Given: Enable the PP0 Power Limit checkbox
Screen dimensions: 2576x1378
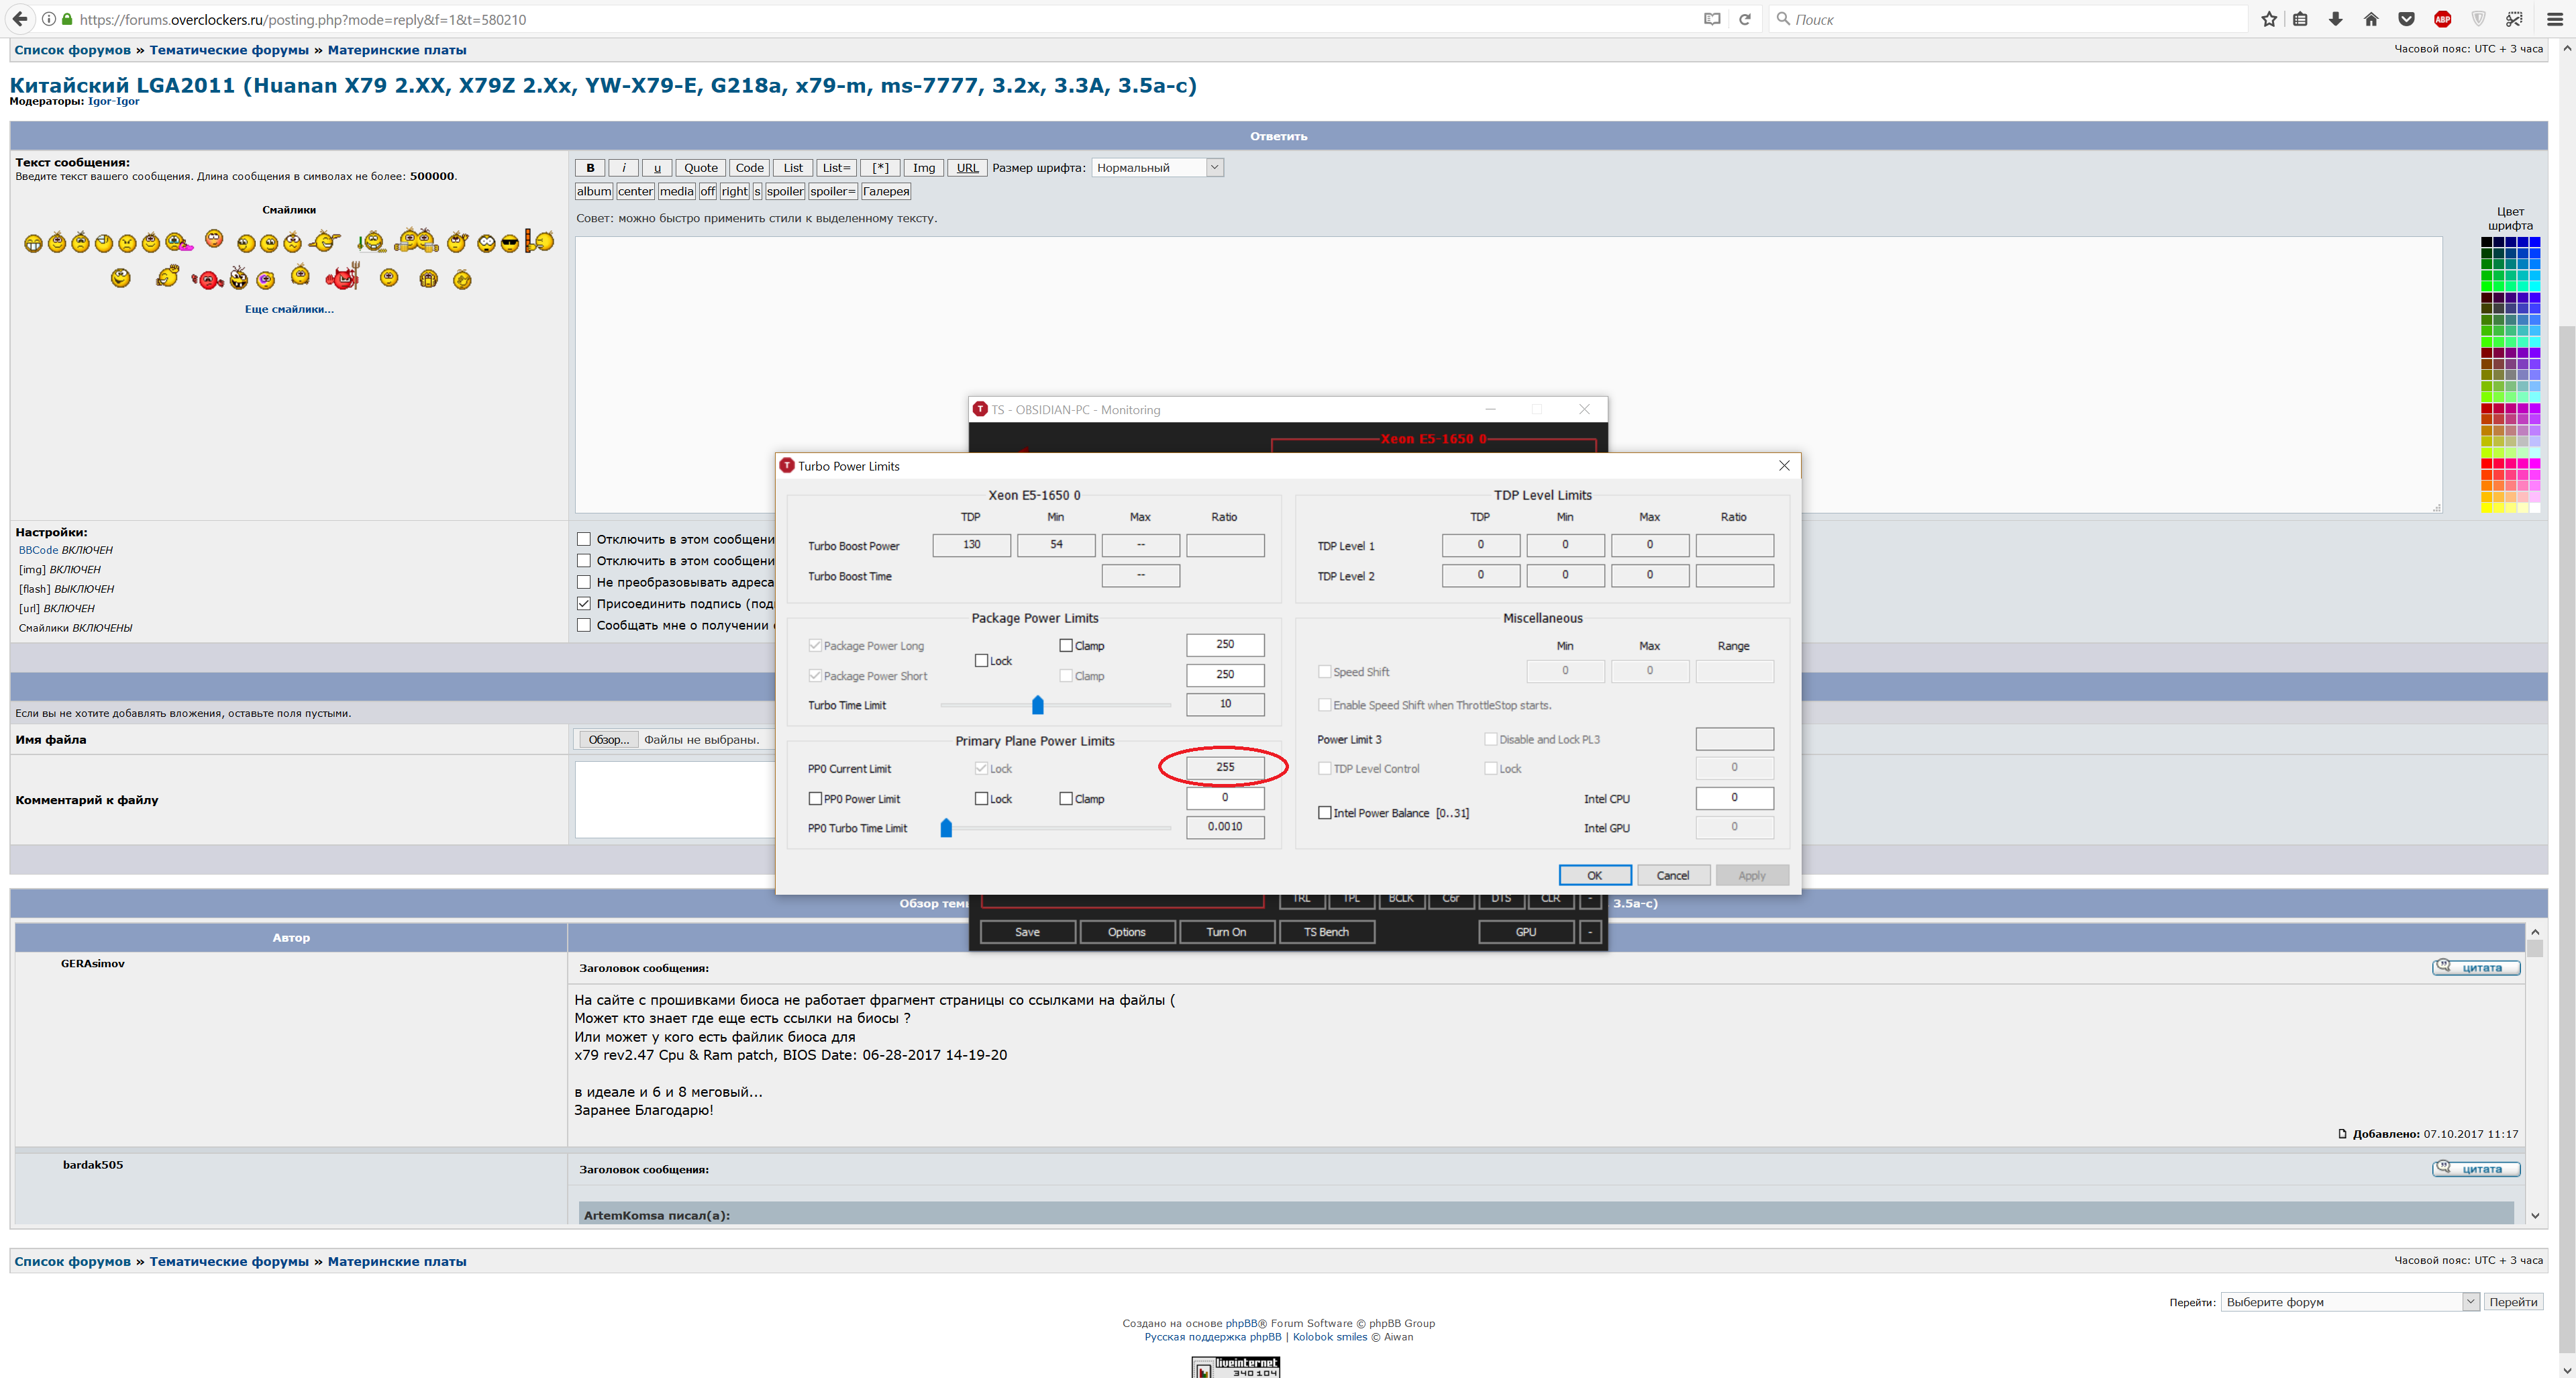Looking at the screenshot, I should (x=815, y=799).
